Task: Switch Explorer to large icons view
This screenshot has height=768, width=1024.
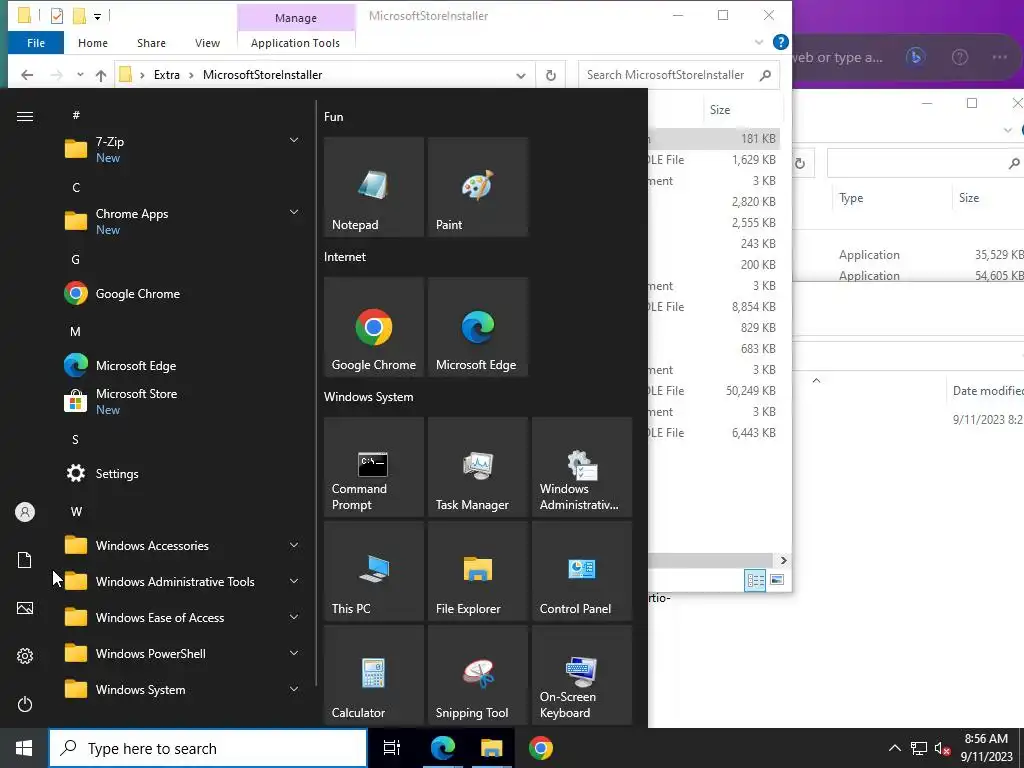Action: coord(777,580)
